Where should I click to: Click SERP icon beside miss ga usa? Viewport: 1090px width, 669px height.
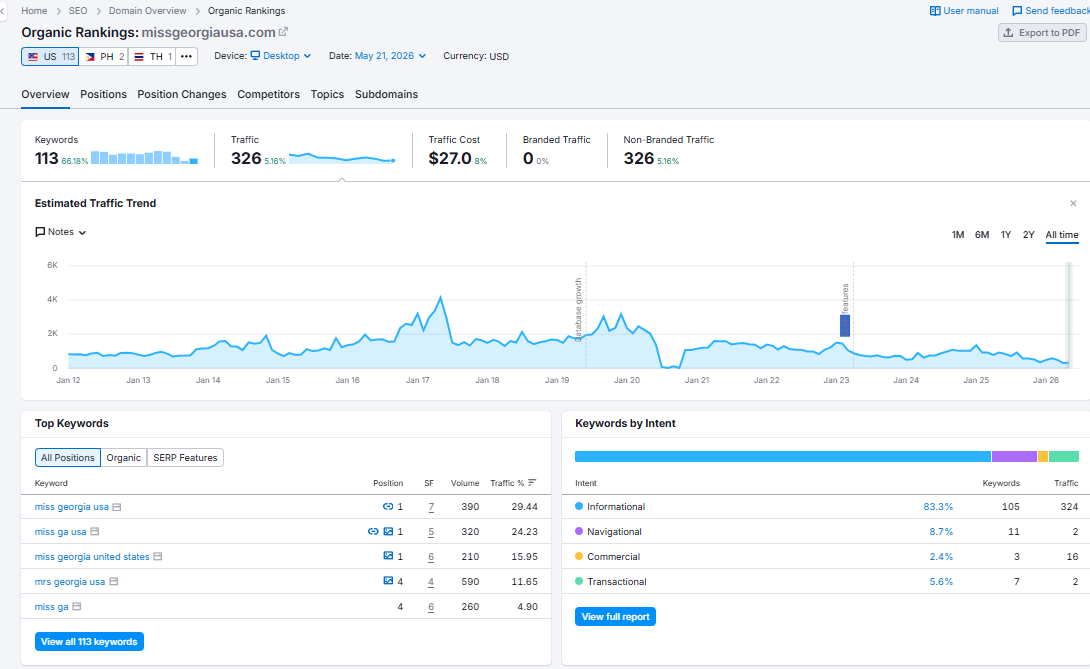click(x=95, y=532)
